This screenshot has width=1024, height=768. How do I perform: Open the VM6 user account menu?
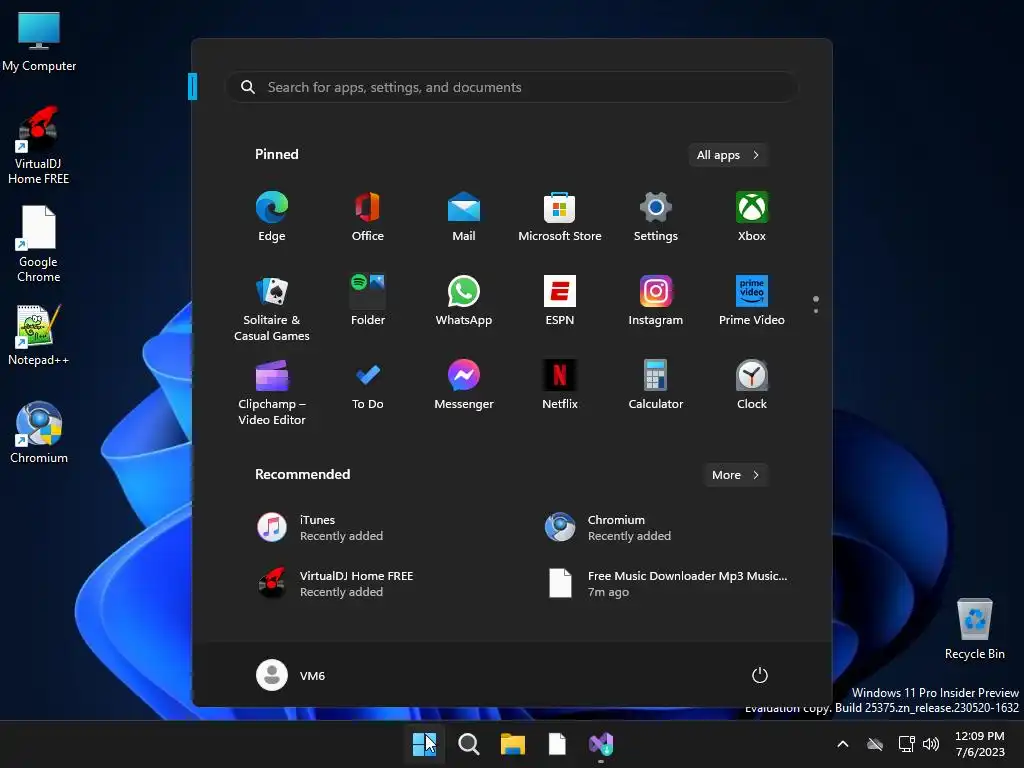291,675
